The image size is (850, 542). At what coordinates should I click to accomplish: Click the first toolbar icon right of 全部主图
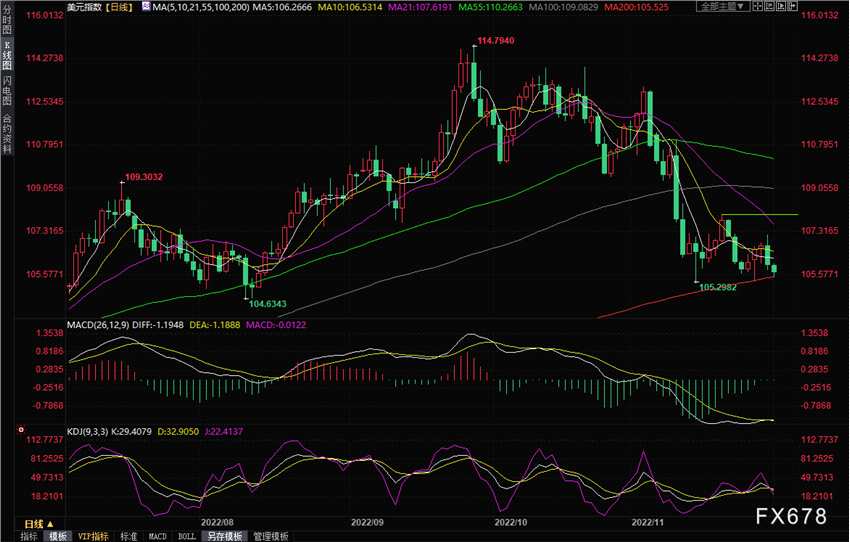[x=757, y=7]
